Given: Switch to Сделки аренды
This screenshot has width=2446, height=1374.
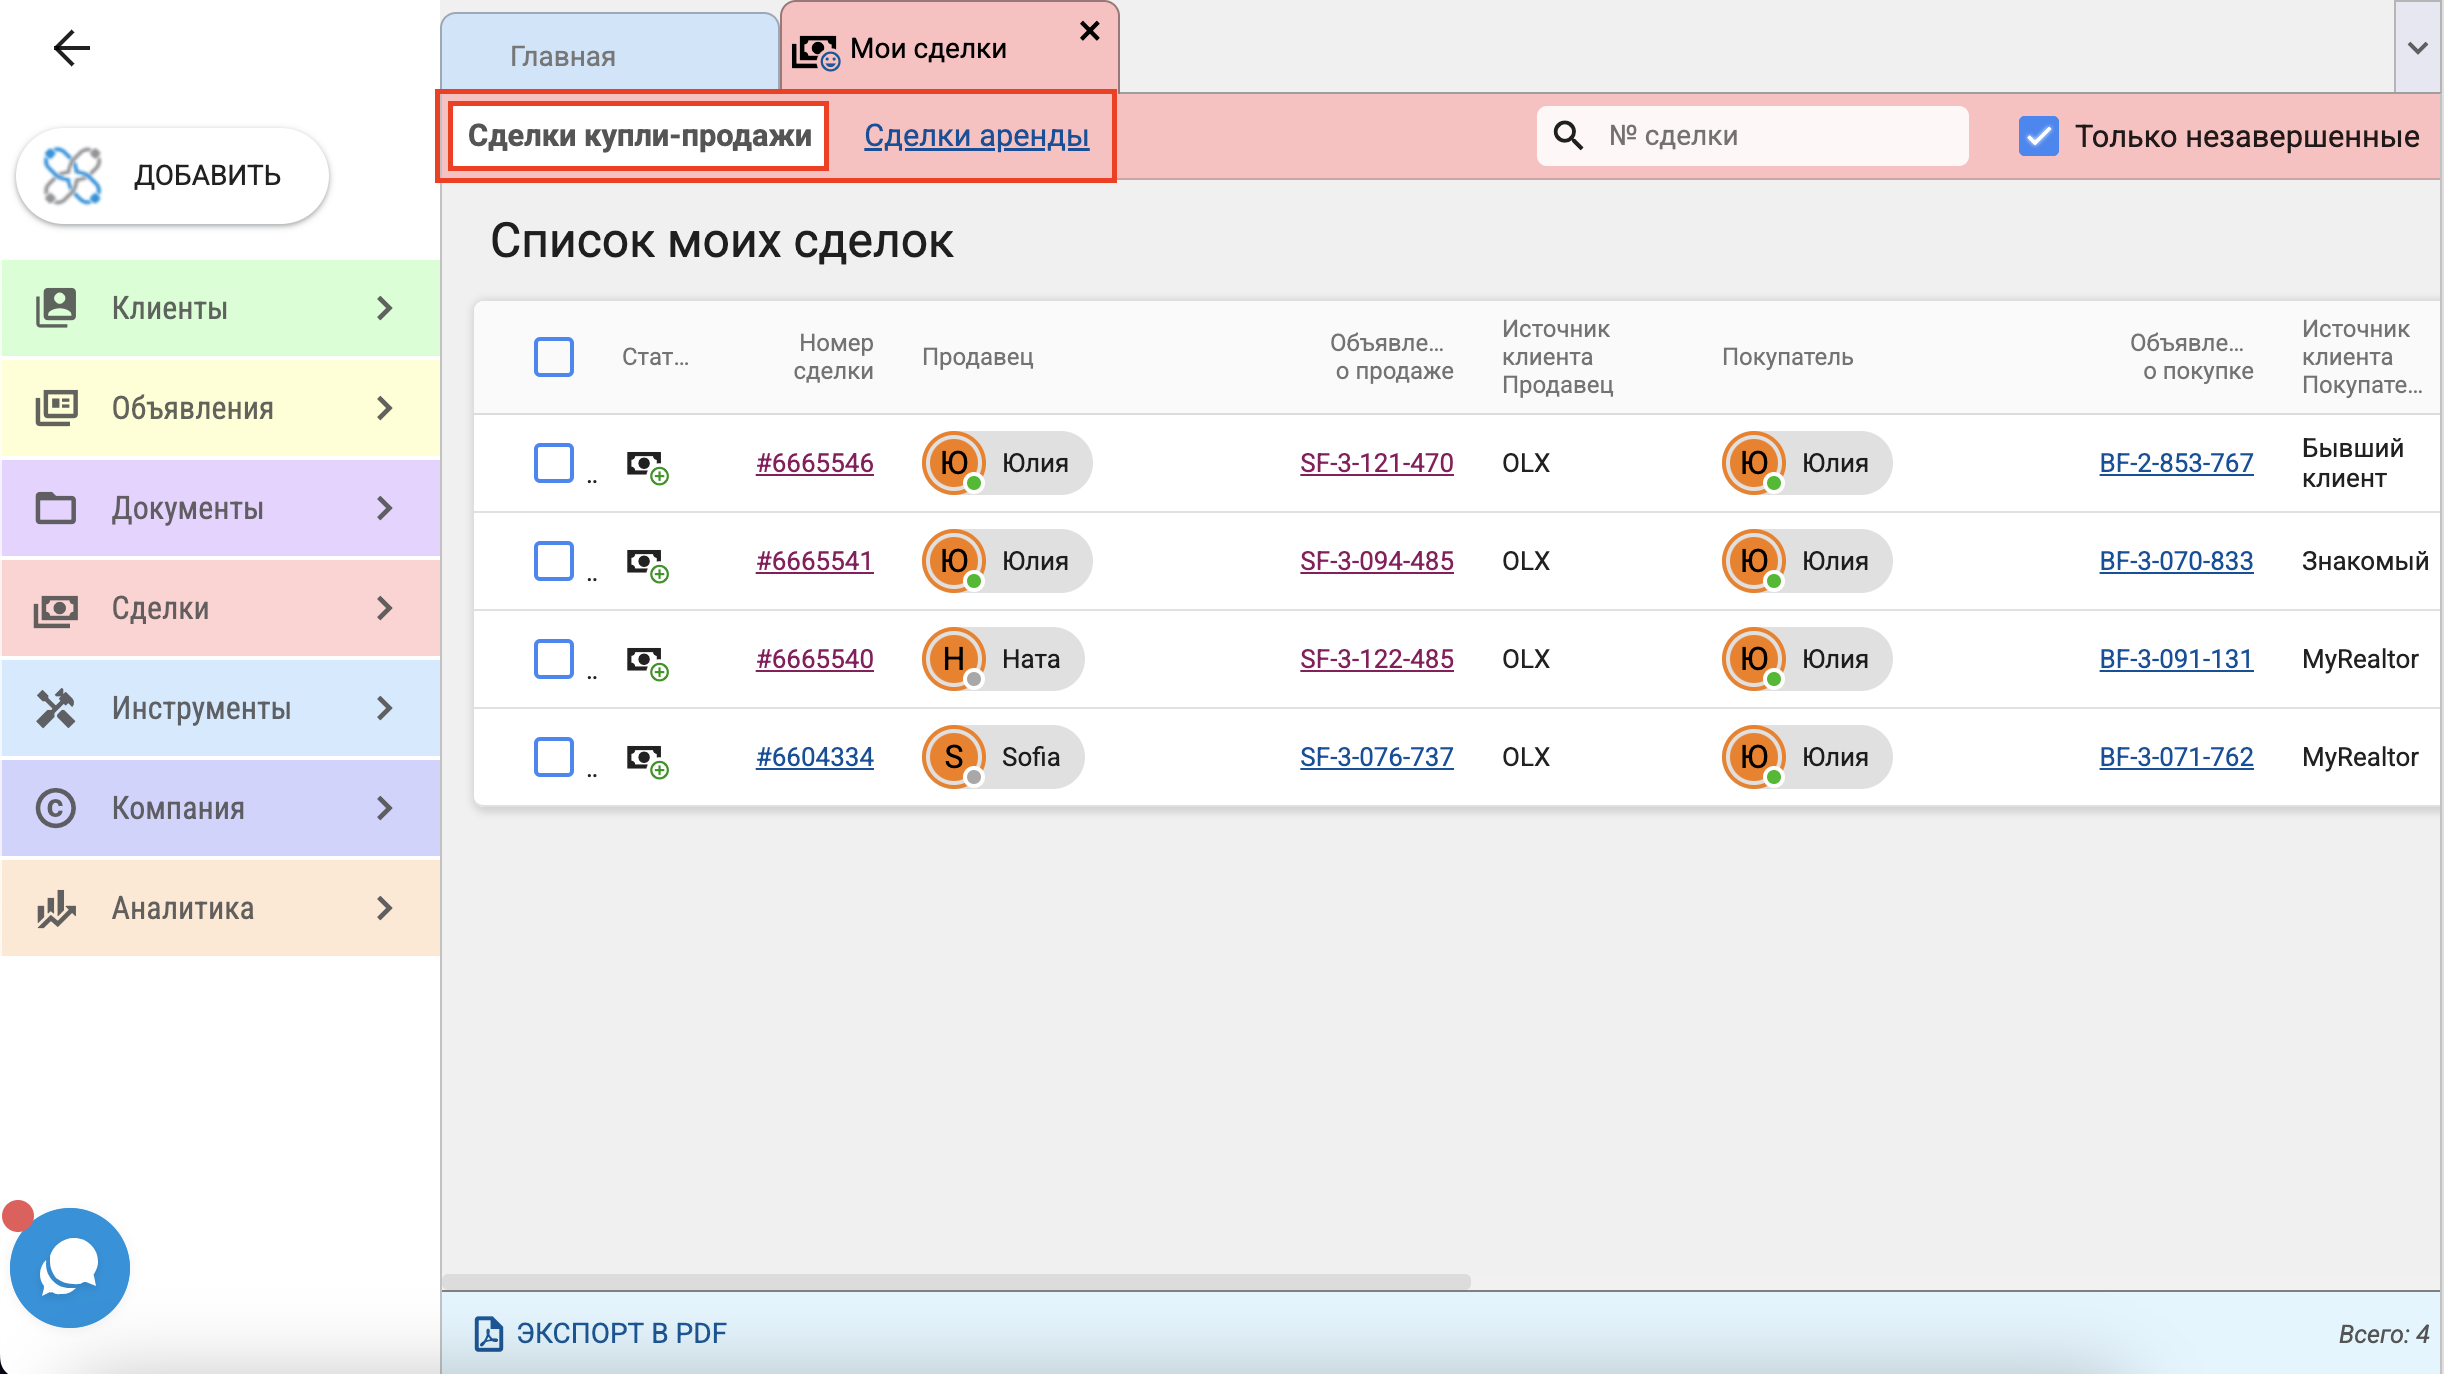Looking at the screenshot, I should (x=976, y=136).
